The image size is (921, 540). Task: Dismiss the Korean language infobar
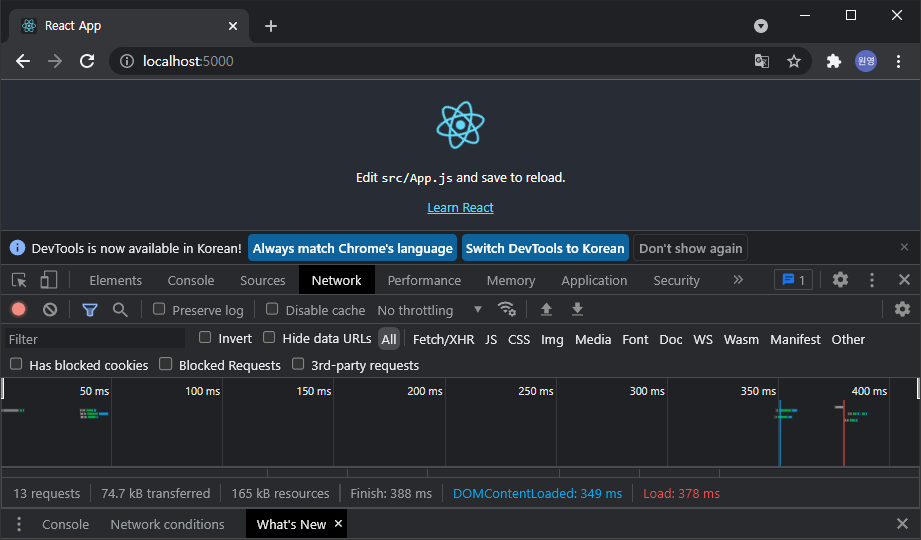[904, 247]
